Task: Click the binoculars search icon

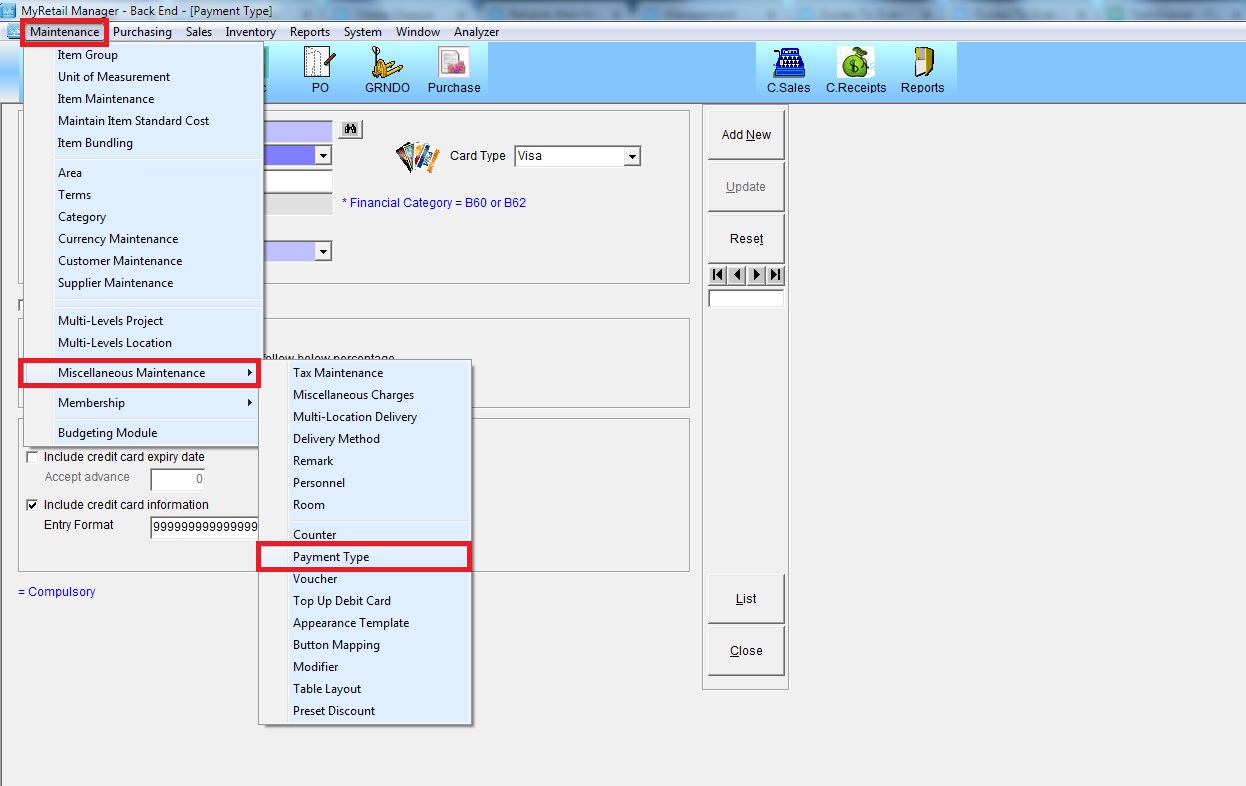Action: point(350,130)
